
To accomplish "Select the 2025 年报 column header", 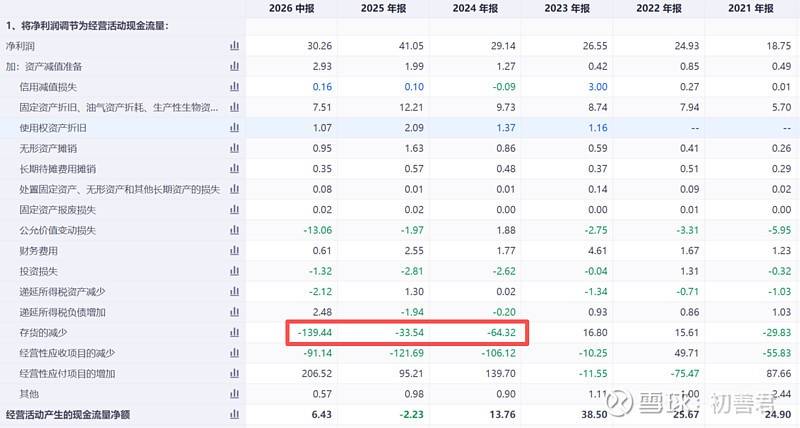I will pos(383,8).
